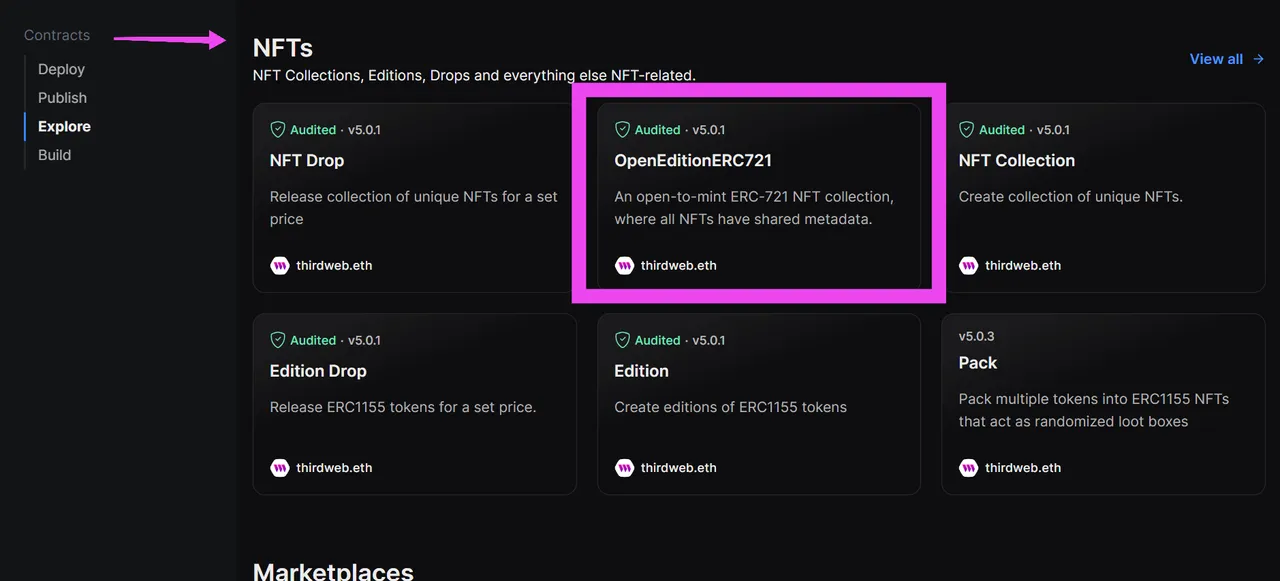Click the arrow icon next to View all
This screenshot has width=1280, height=581.
(1258, 59)
